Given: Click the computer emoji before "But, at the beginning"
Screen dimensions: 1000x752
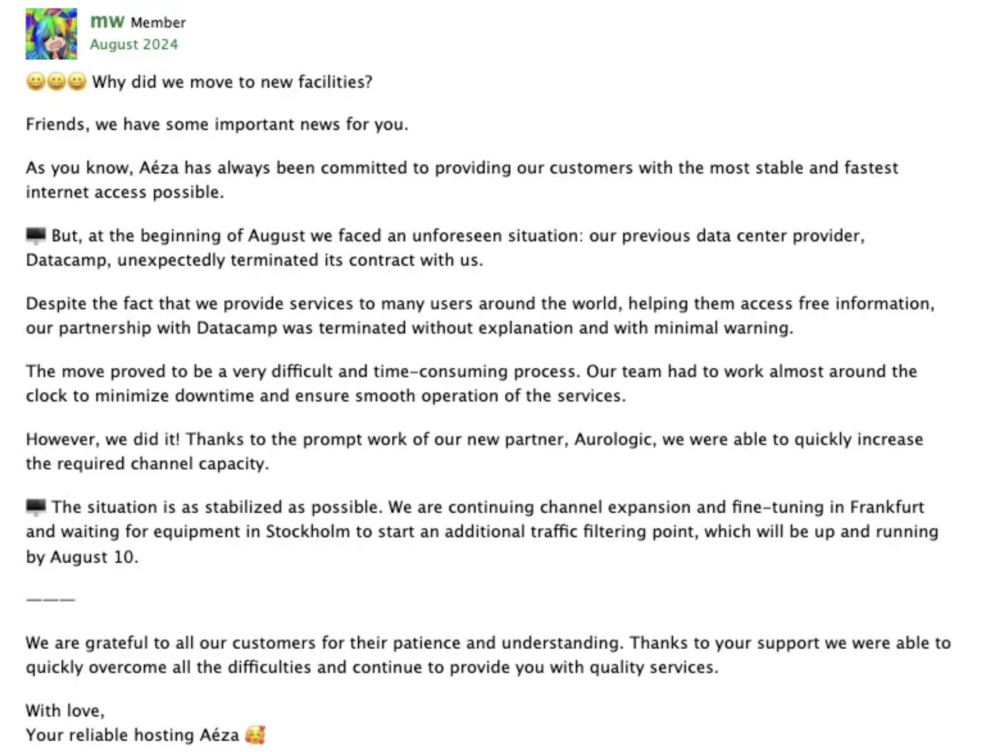Looking at the screenshot, I should (x=35, y=236).
